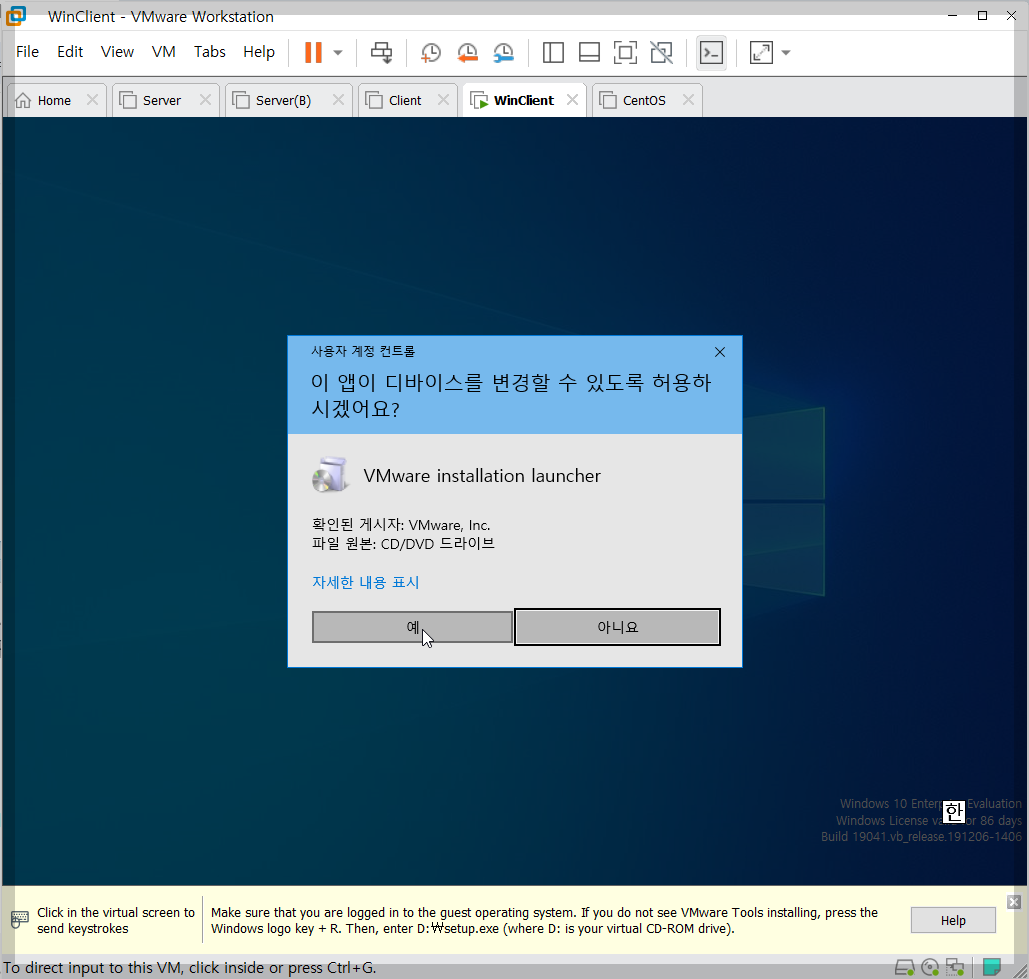Click the VMware Workstation logo icon
Image resolution: width=1029 pixels, height=979 pixels.
(x=15, y=15)
